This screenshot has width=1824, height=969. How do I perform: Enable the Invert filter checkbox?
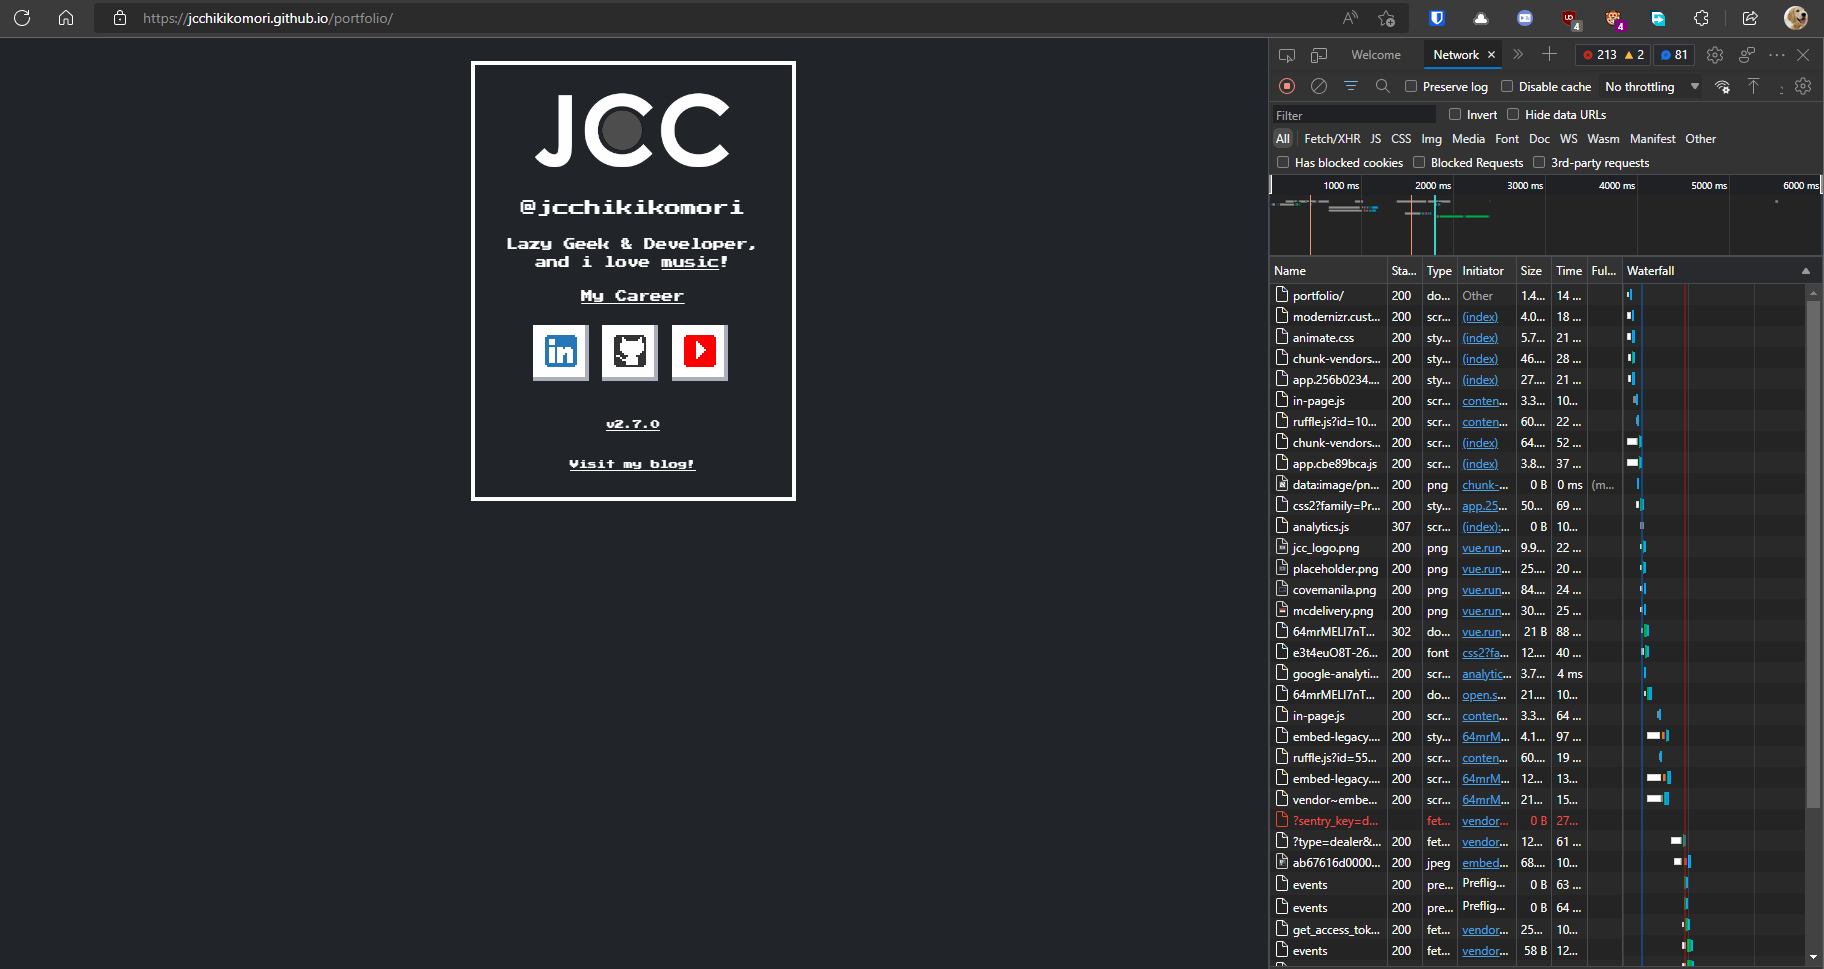(x=1455, y=114)
